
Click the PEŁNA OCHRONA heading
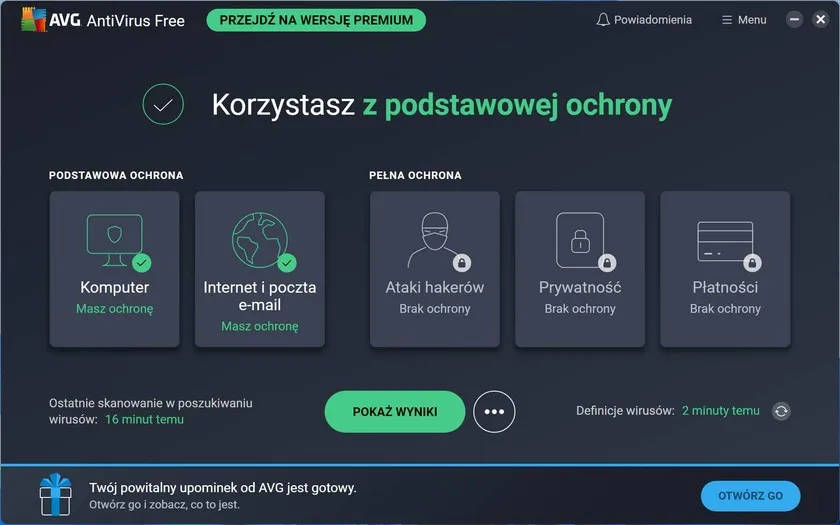pyautogui.click(x=415, y=175)
